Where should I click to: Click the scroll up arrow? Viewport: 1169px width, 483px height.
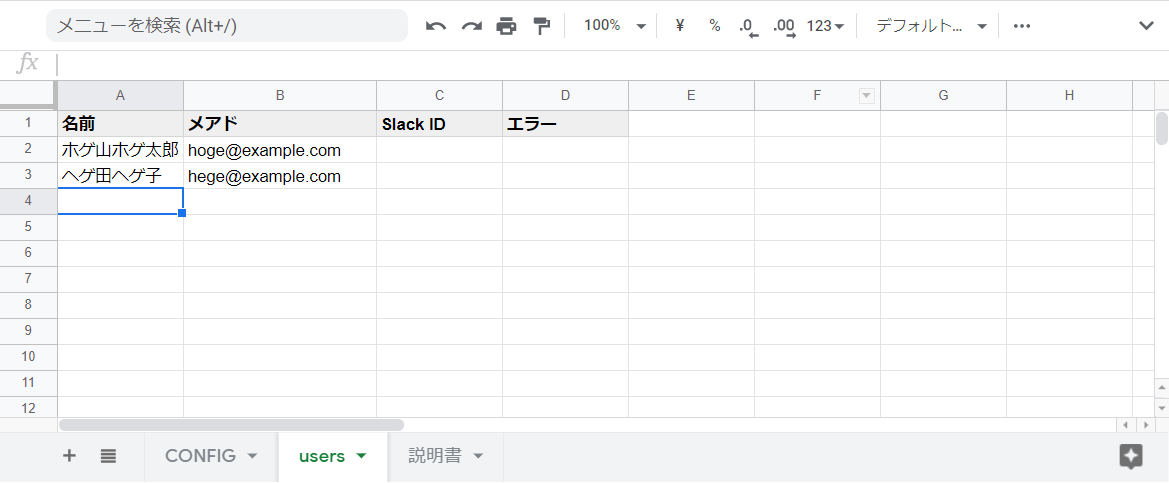(1162, 389)
